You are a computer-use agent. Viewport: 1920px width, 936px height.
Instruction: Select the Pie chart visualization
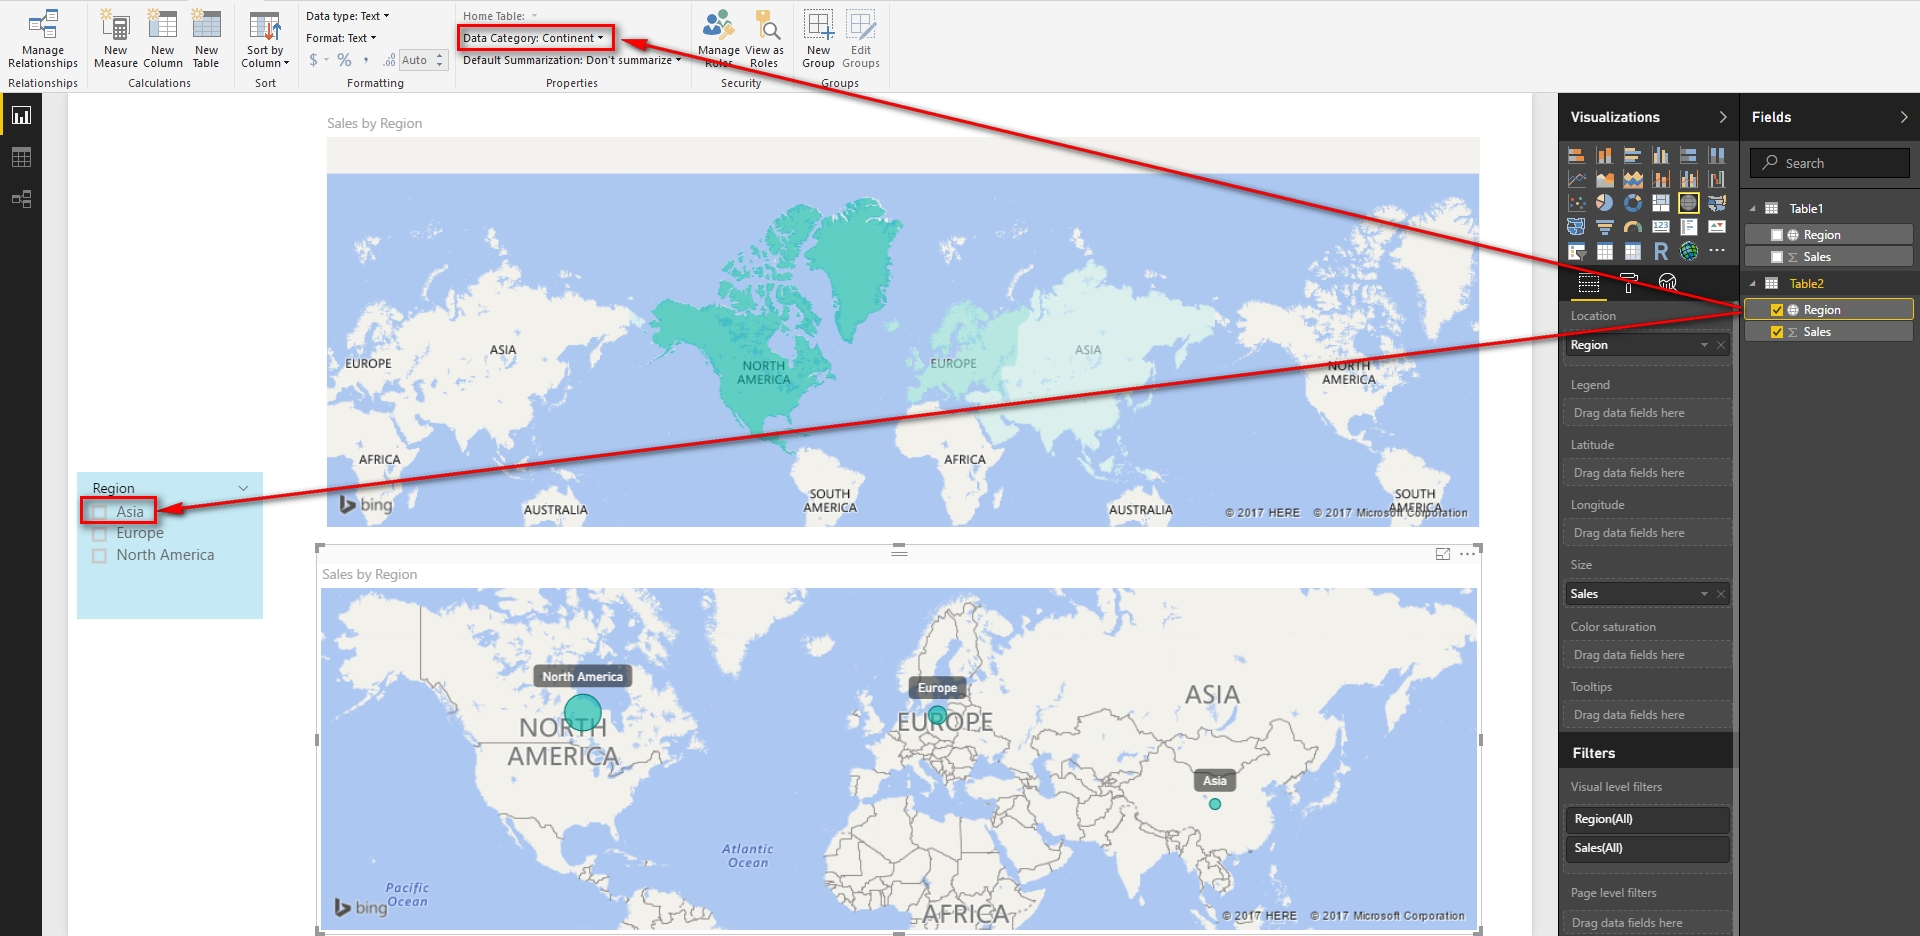pyautogui.click(x=1604, y=203)
